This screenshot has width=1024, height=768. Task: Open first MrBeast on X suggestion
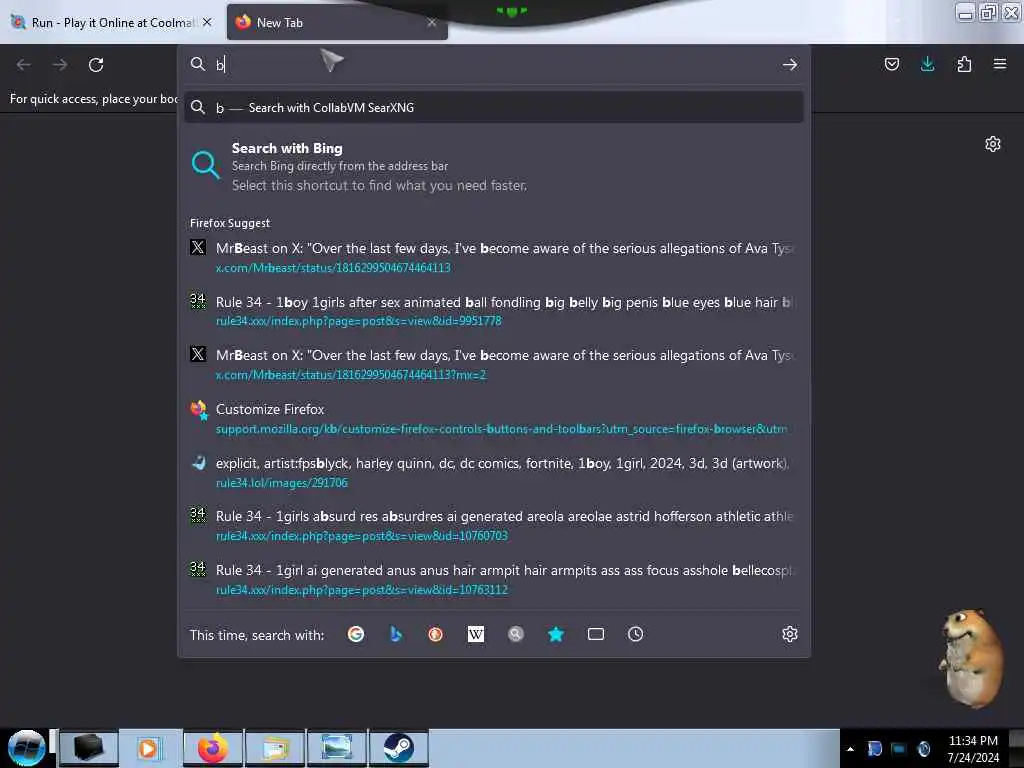[x=494, y=257]
